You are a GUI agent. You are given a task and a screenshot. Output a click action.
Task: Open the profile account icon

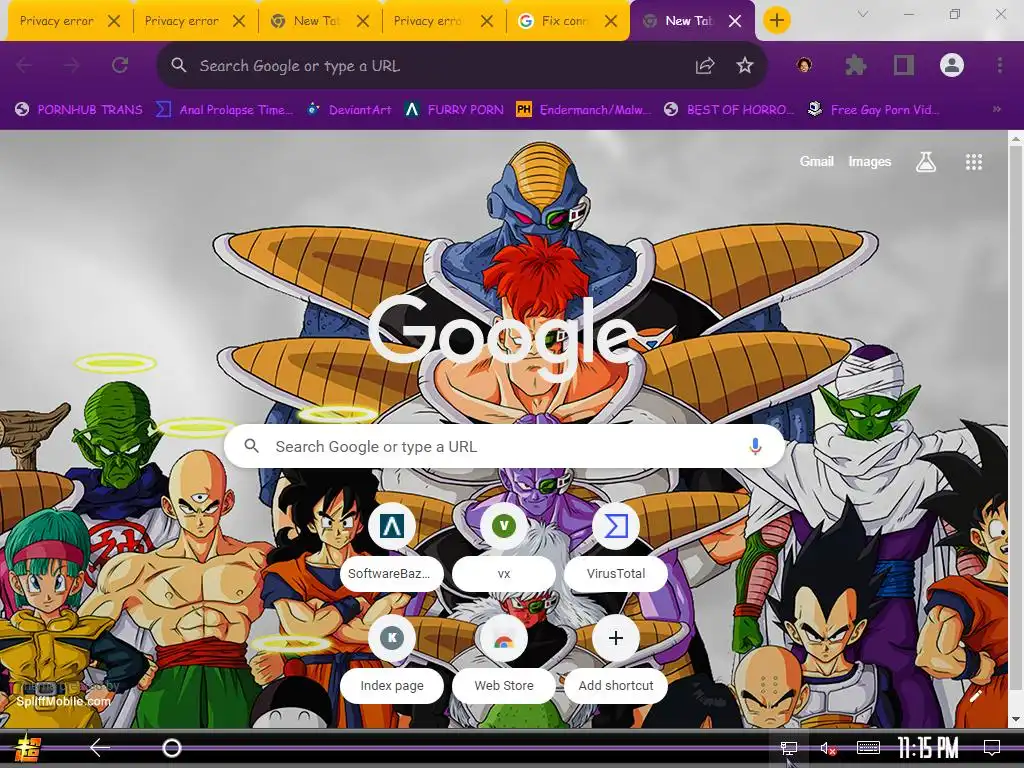[952, 65]
